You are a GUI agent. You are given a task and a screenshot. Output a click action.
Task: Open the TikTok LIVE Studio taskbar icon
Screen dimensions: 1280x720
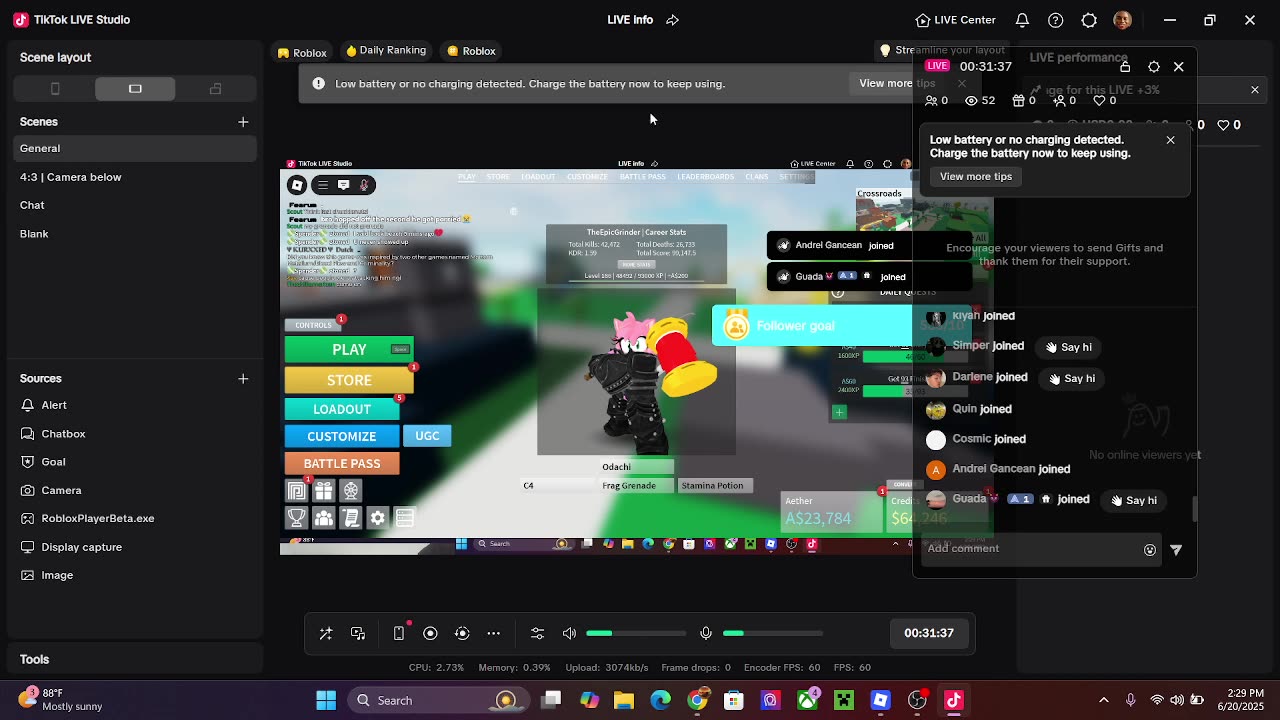click(x=954, y=701)
